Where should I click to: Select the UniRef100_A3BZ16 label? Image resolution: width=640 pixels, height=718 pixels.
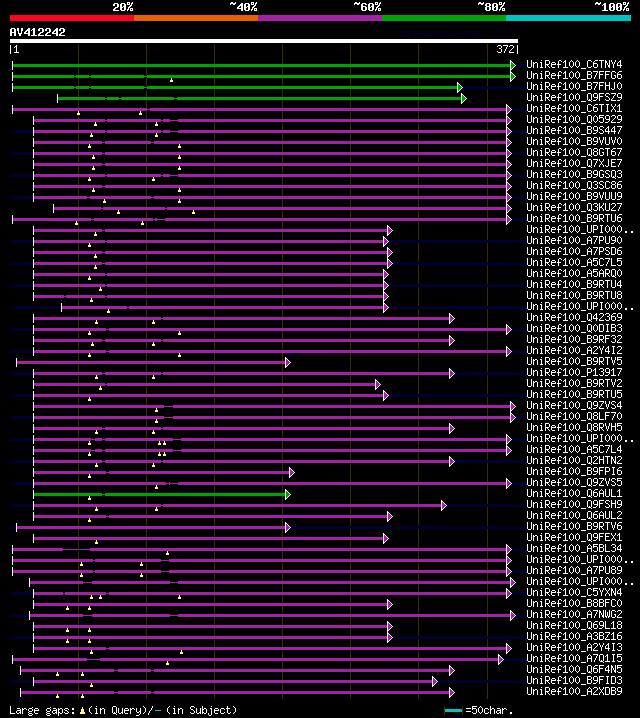pos(574,636)
